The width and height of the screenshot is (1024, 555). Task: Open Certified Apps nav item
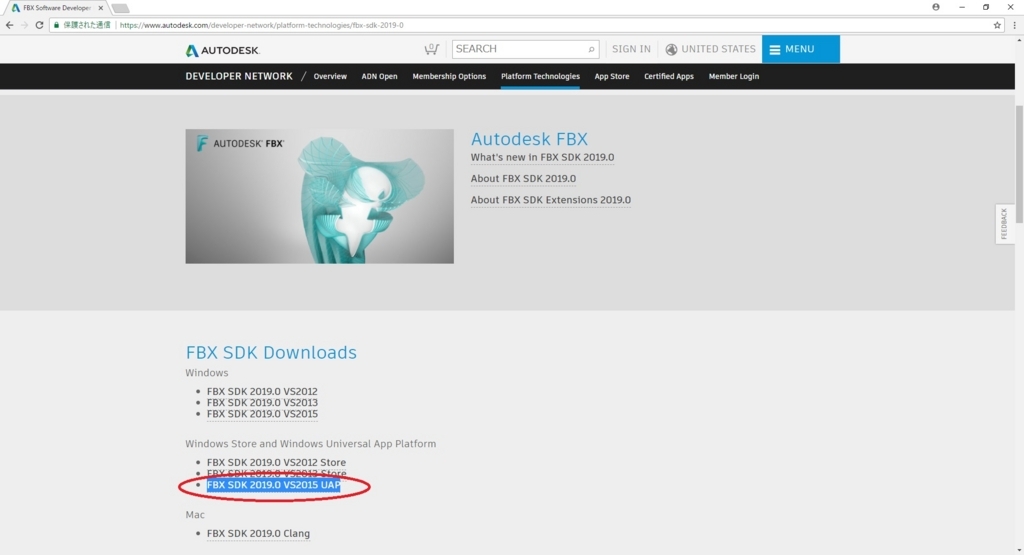coord(669,76)
